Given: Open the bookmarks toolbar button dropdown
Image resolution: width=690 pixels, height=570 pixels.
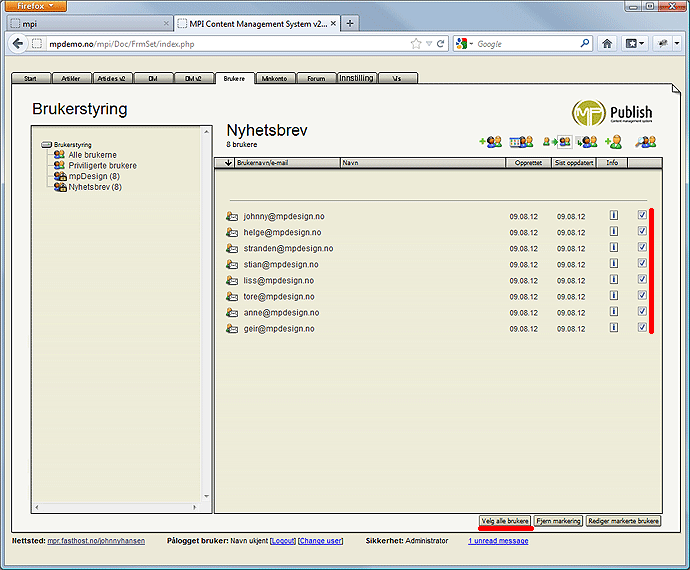Looking at the screenshot, I should click(635, 44).
